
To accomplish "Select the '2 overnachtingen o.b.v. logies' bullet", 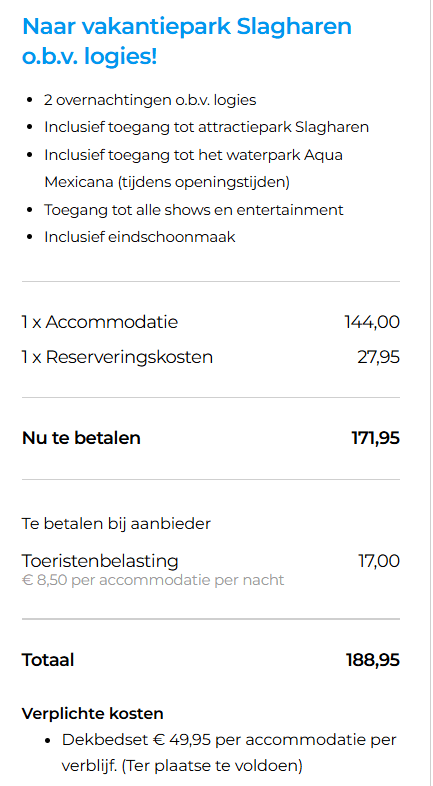I will click(150, 100).
